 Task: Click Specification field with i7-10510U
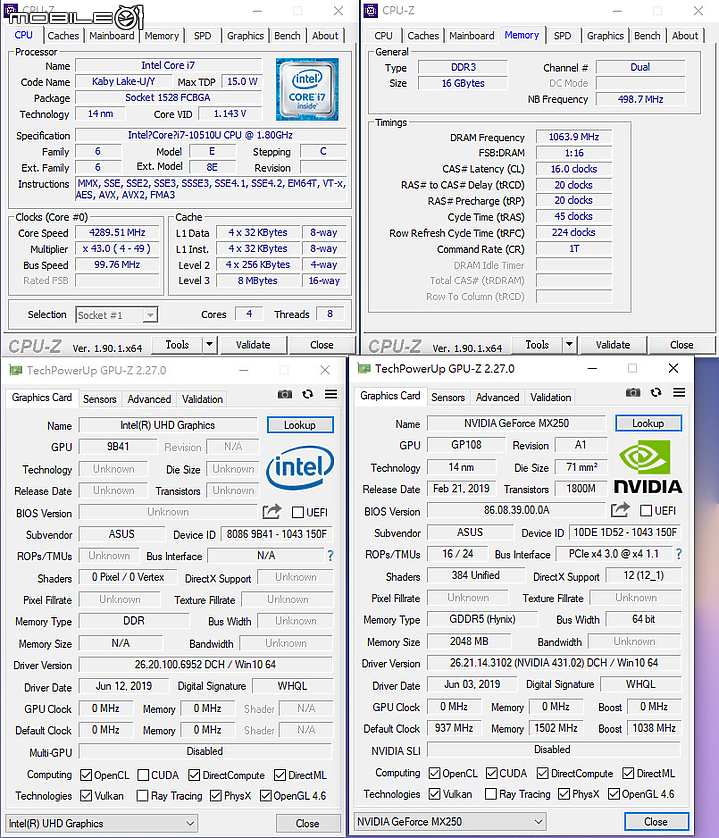tap(211, 135)
